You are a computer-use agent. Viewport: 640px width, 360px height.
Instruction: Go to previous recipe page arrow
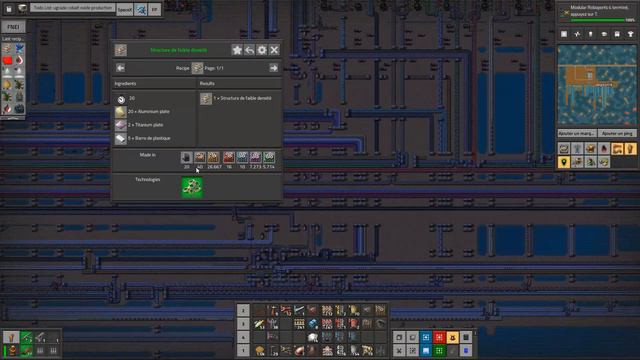(x=120, y=68)
